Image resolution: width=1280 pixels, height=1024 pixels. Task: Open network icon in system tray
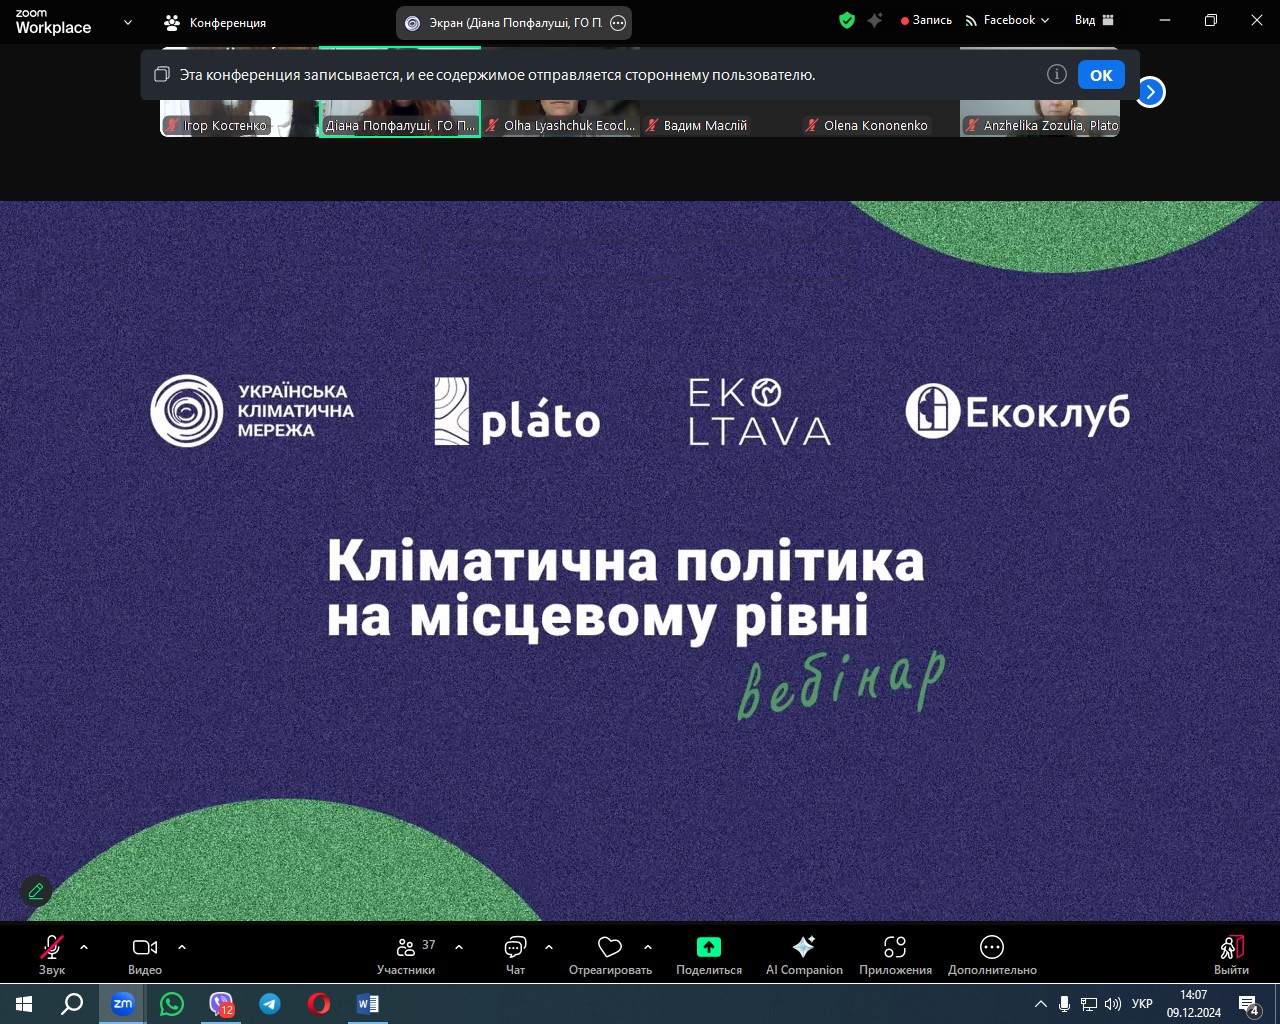(x=1089, y=1004)
